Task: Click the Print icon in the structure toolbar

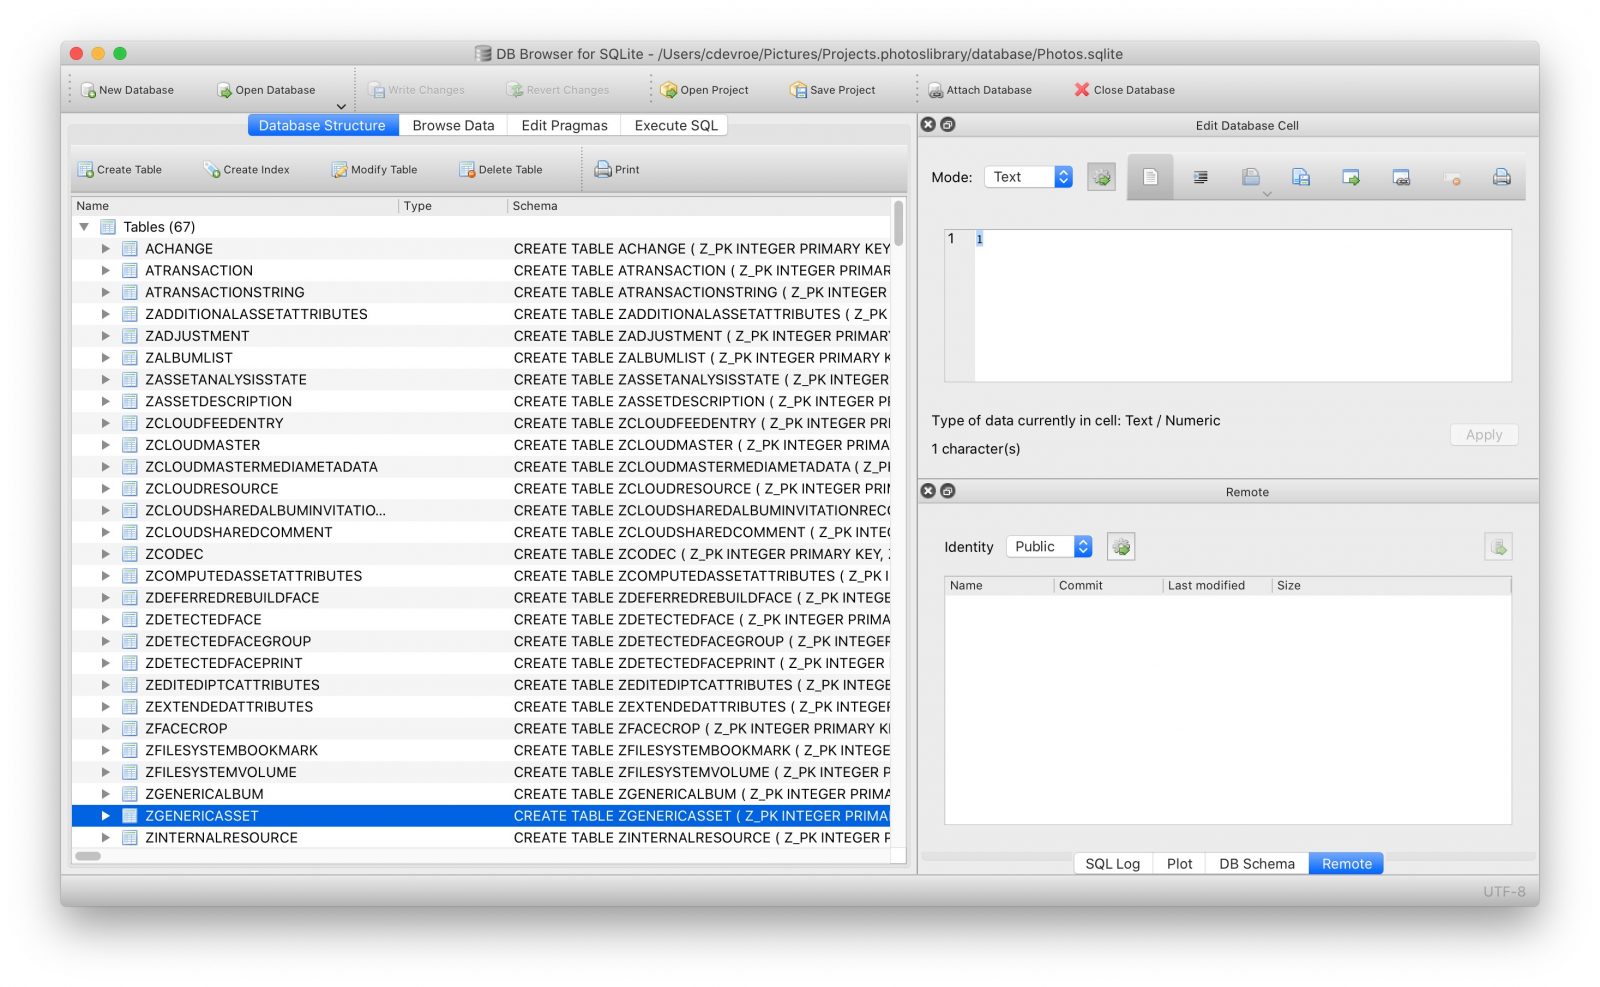Action: pyautogui.click(x=603, y=170)
